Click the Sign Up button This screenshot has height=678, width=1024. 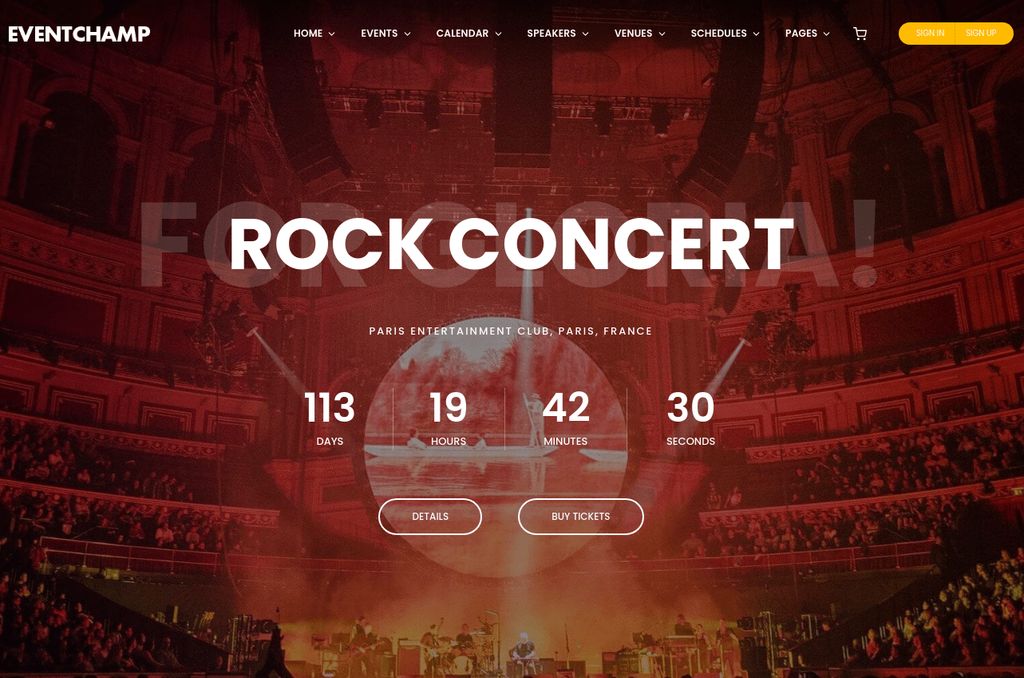tap(982, 33)
